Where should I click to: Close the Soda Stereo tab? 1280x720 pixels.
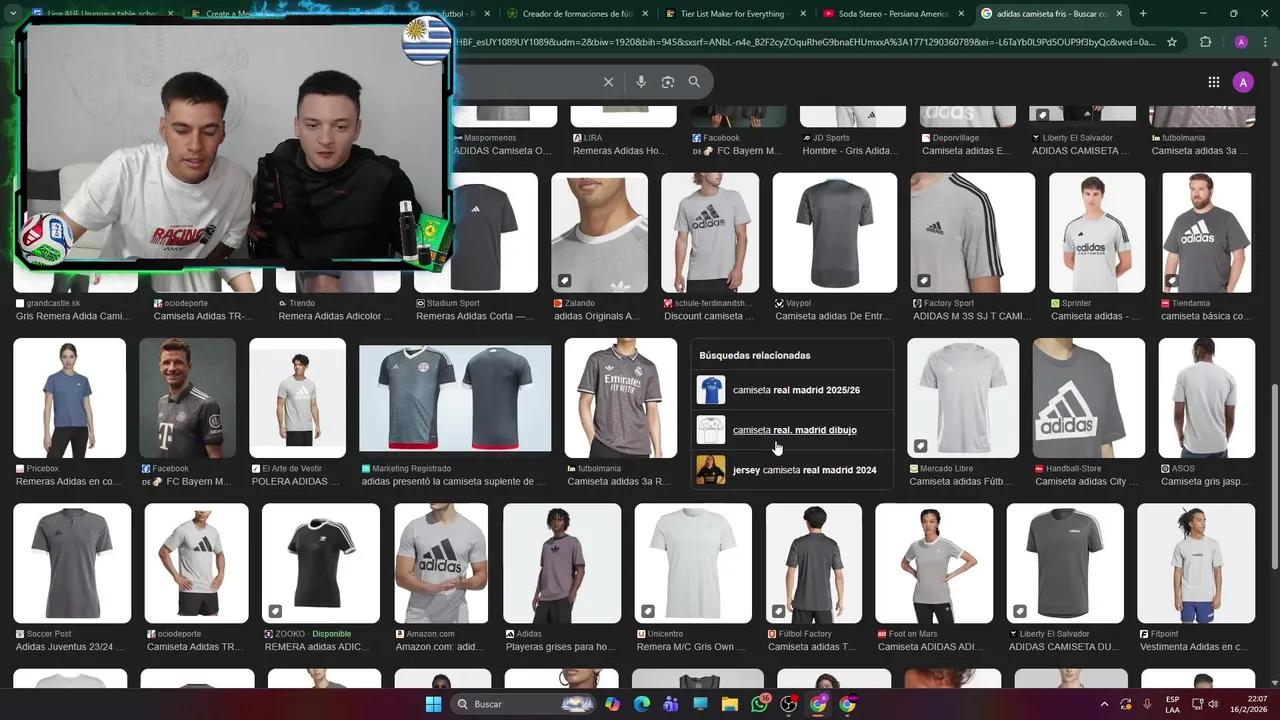pyautogui.click(x=962, y=14)
